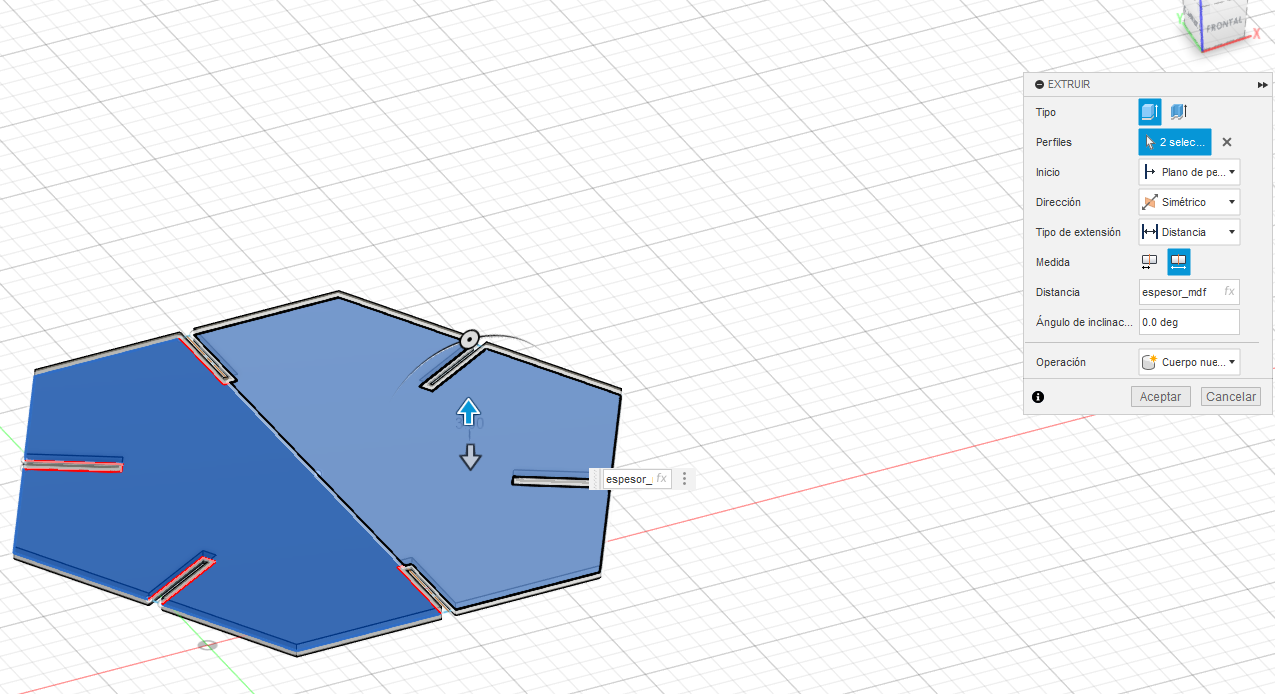Viewport: 1275px width, 694px height.
Task: Open the Tipo de extensión dropdown
Action: click(x=1189, y=232)
